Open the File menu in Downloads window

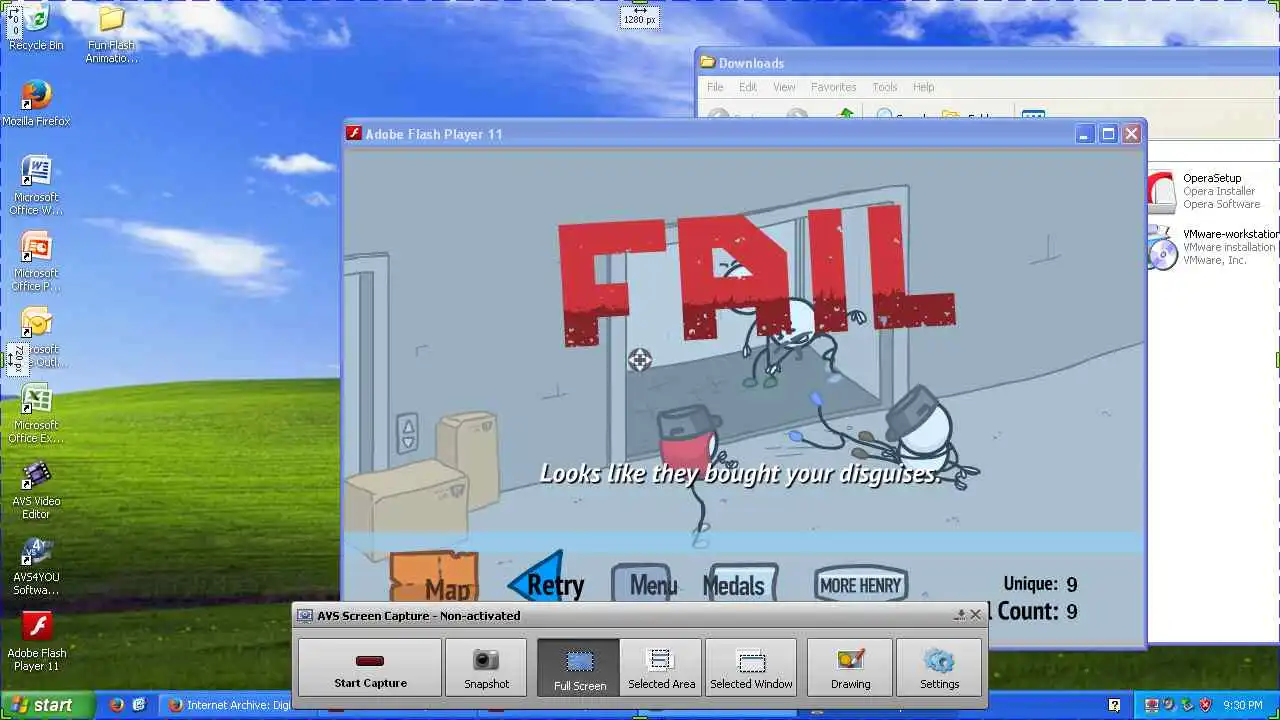point(715,87)
